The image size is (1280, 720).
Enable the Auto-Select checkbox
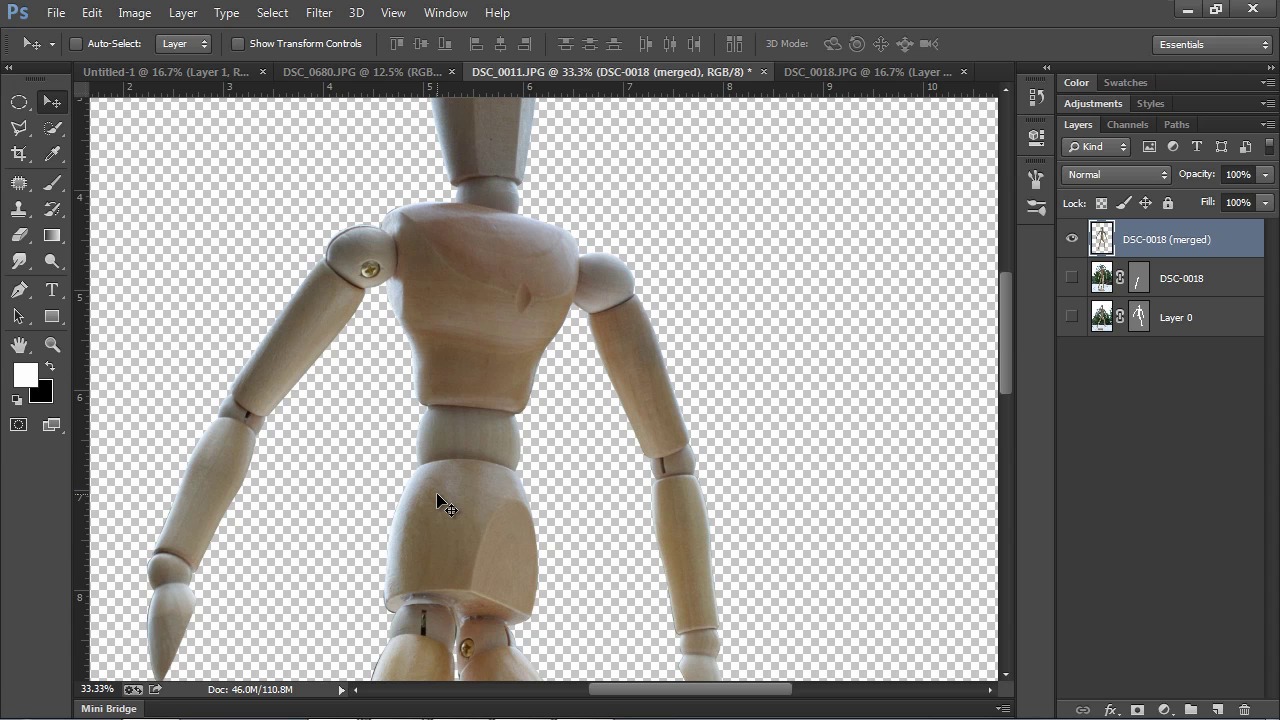pyautogui.click(x=76, y=44)
